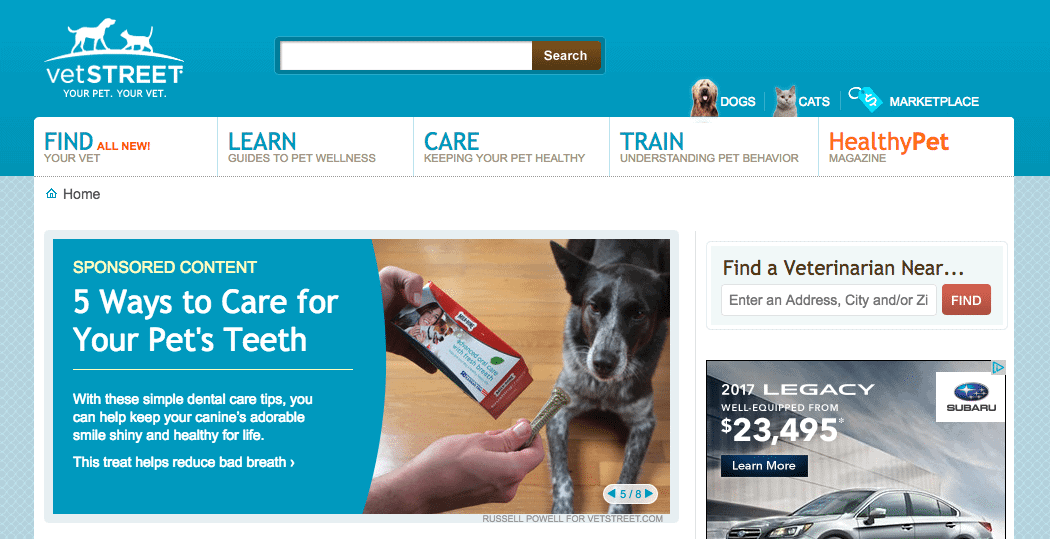Open the TRAIN pet behavior menu
Screen dimensions: 1050x539
[714, 147]
